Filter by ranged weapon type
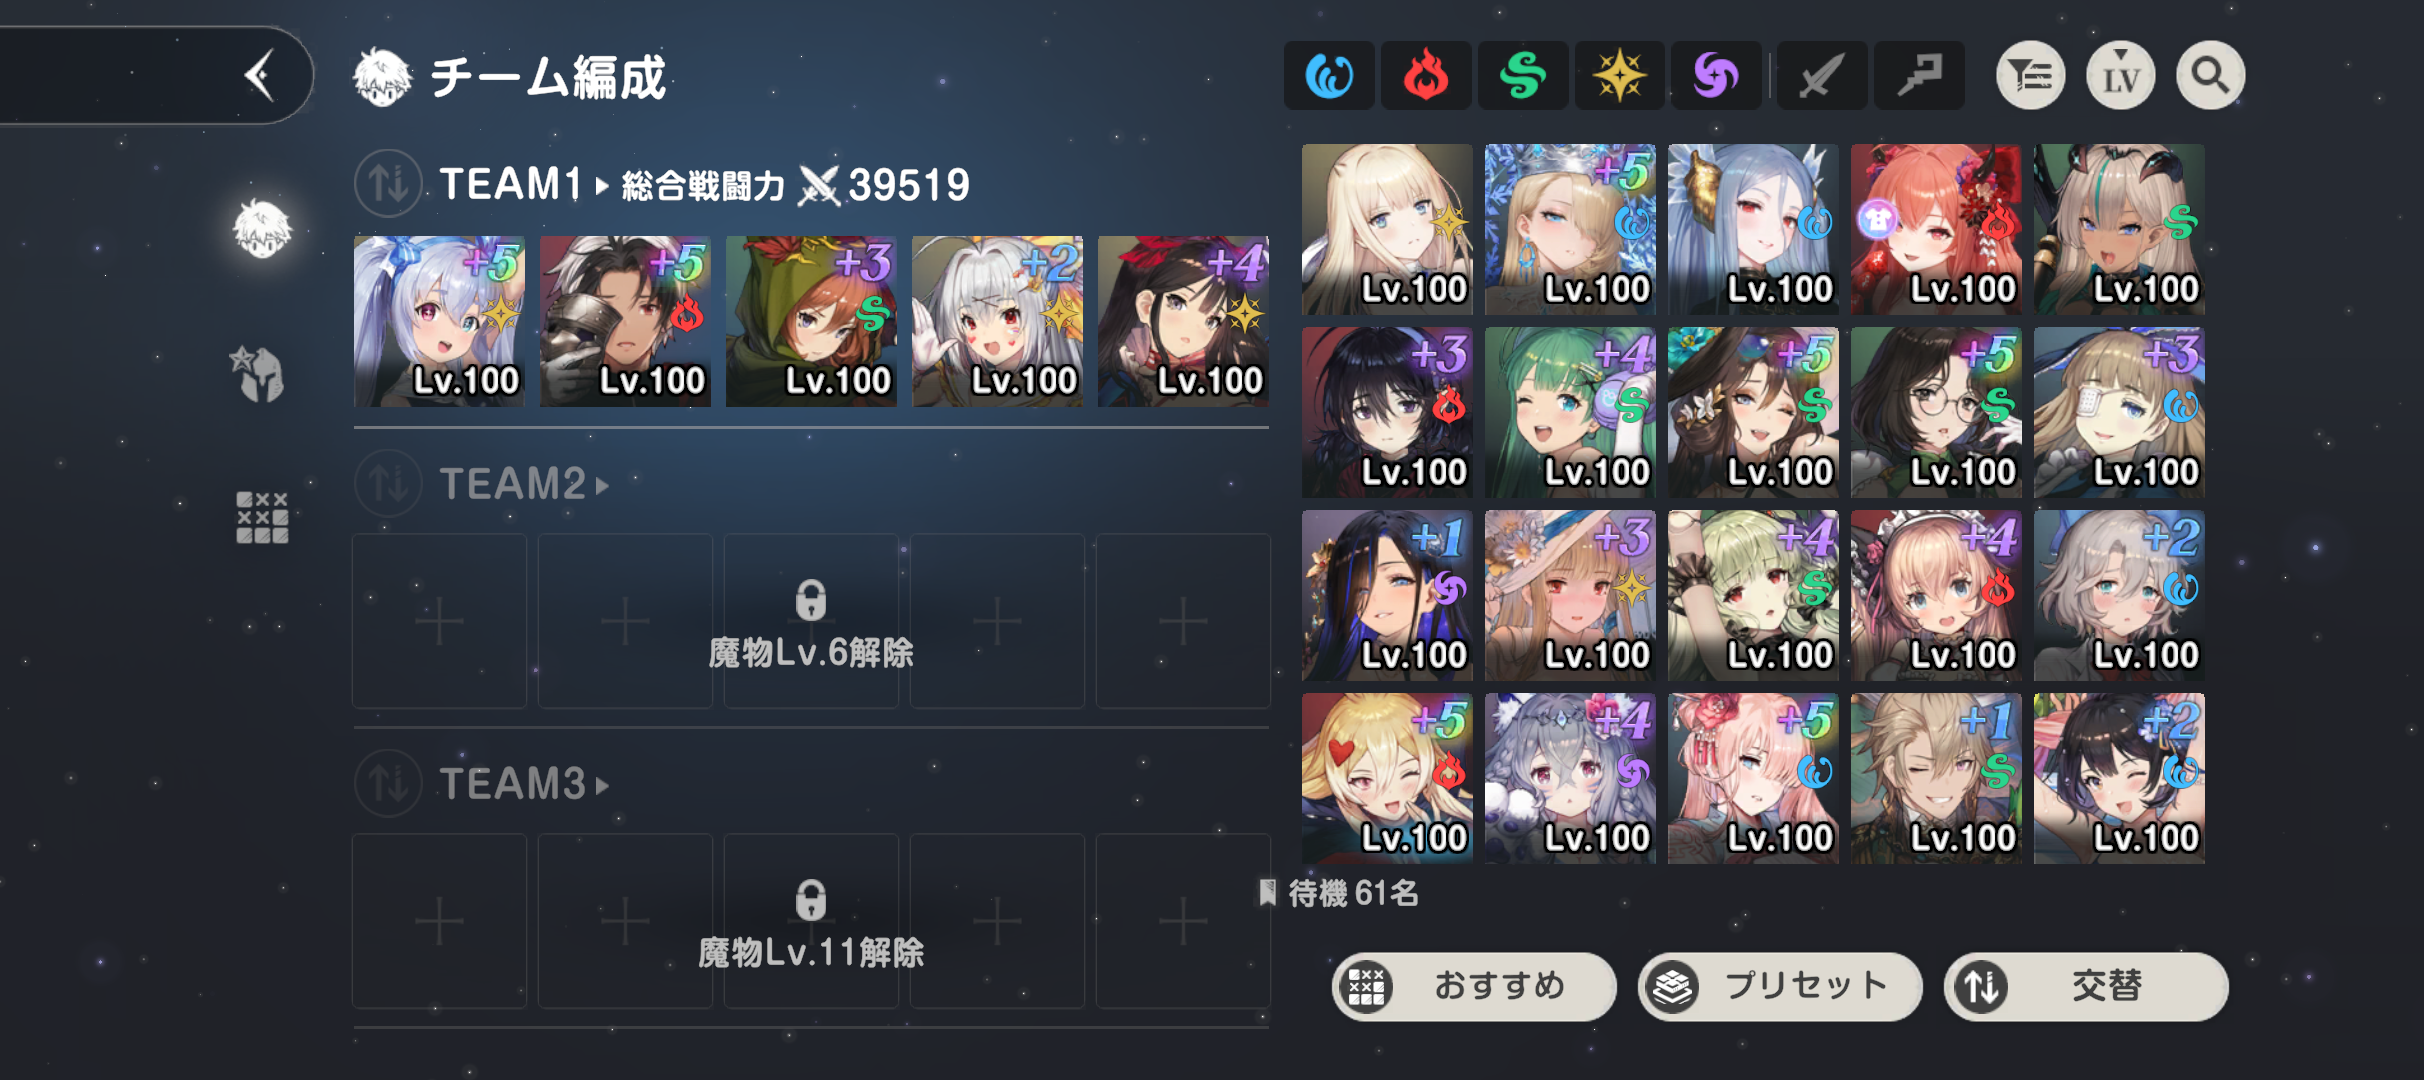The height and width of the screenshot is (1080, 2424). [x=1920, y=76]
